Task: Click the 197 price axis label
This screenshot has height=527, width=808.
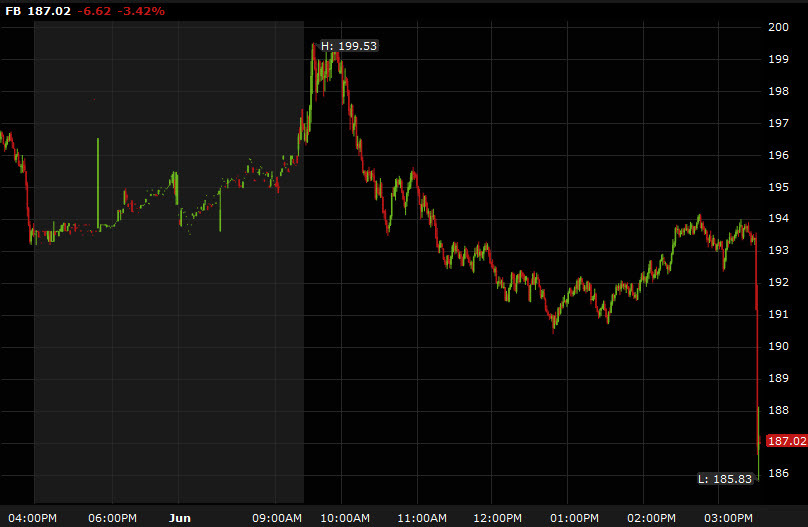Action: click(778, 123)
